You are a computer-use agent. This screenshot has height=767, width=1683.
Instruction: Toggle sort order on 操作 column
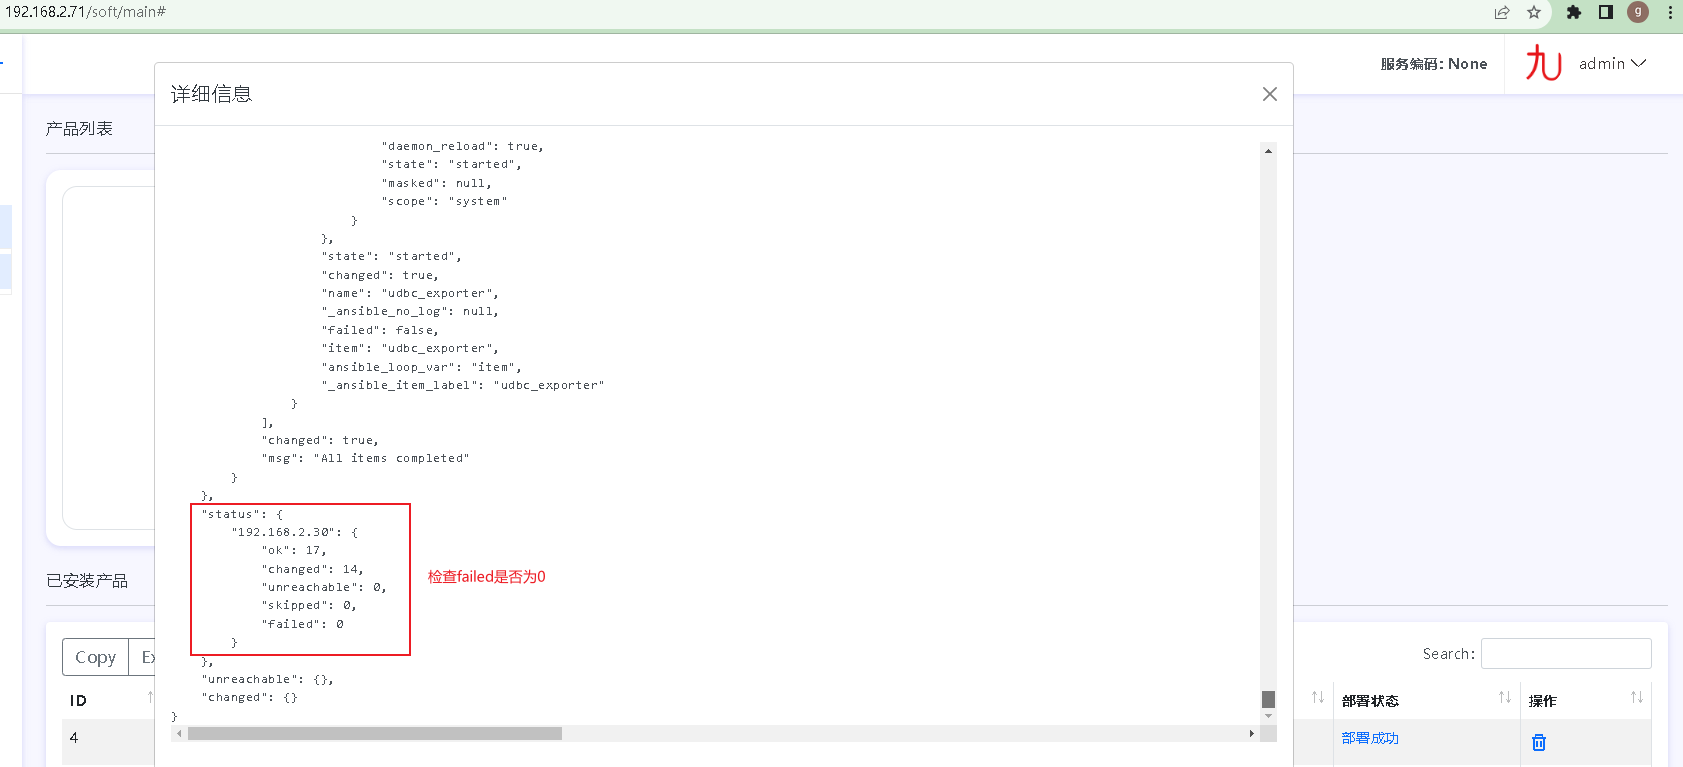tap(1636, 698)
